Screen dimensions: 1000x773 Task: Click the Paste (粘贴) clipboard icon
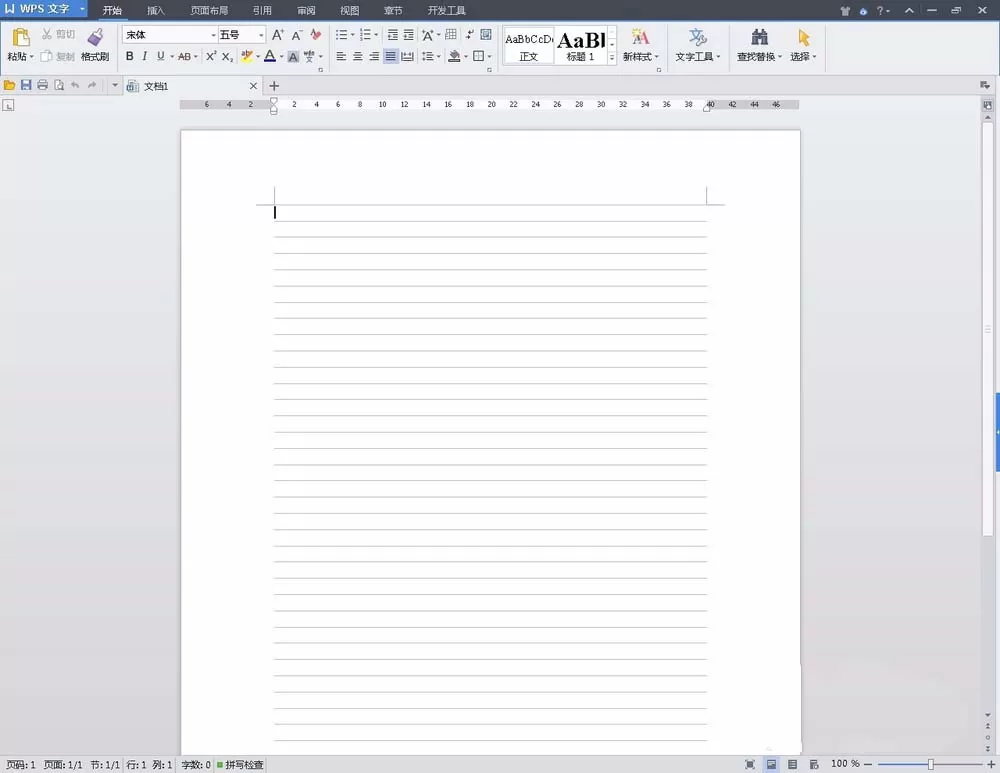tap(20, 37)
